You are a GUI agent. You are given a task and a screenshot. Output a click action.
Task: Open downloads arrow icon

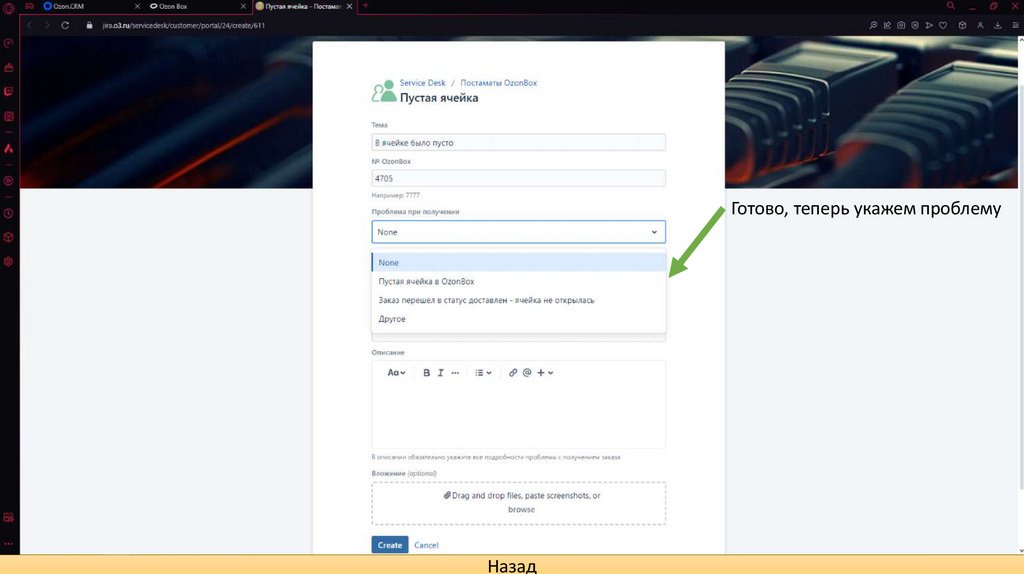point(998,25)
